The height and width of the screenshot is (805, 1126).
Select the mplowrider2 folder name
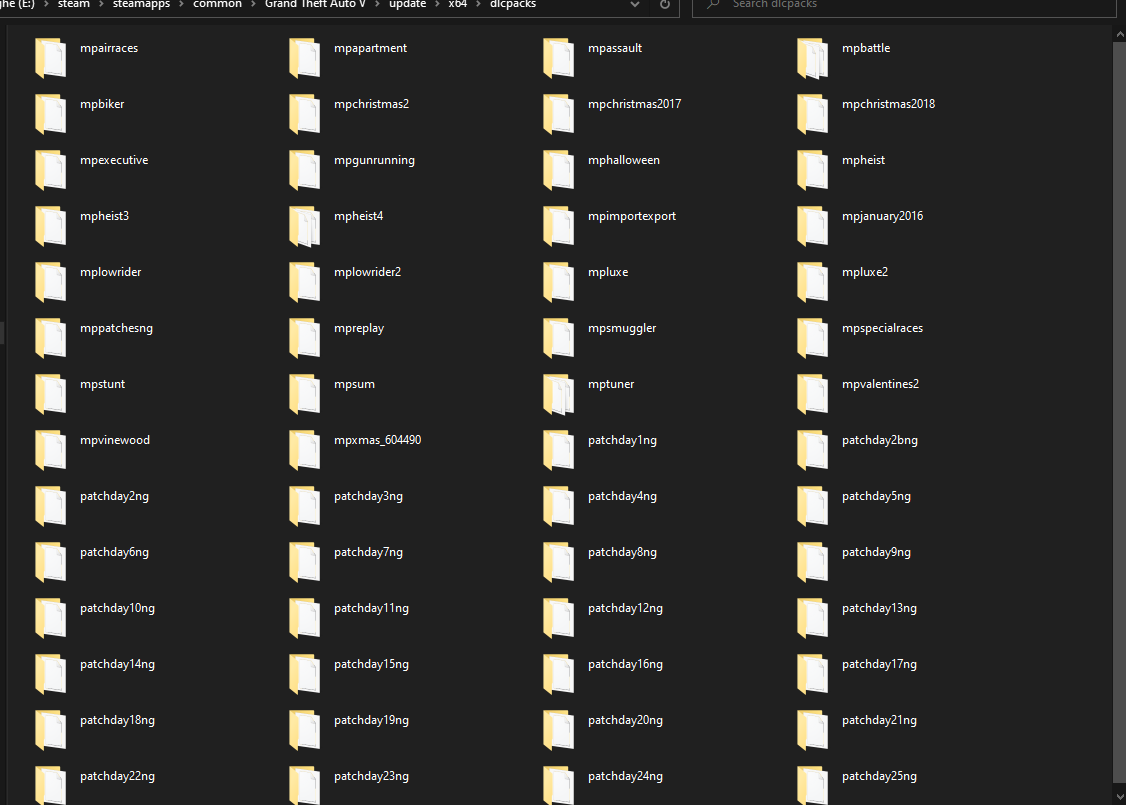(x=367, y=272)
